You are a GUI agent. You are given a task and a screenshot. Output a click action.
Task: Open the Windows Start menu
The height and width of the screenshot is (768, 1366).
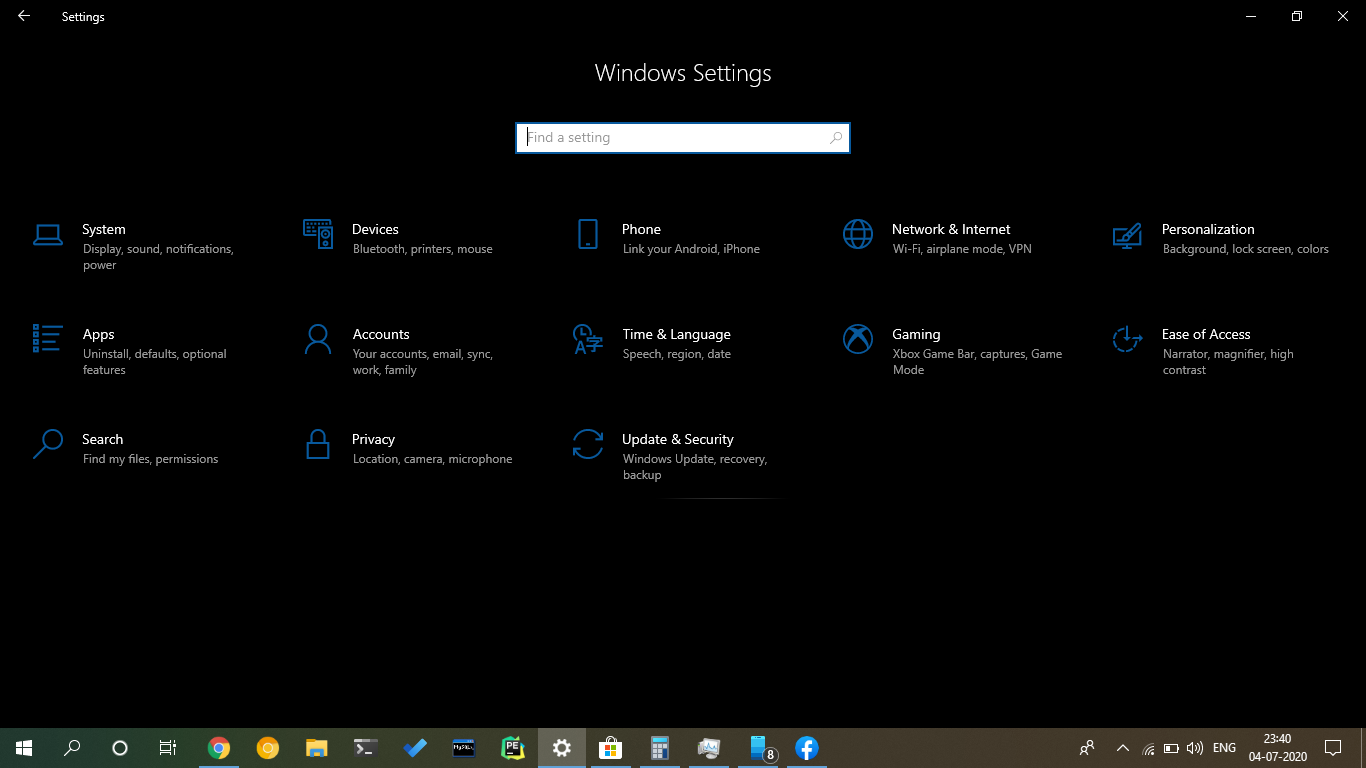pos(24,748)
